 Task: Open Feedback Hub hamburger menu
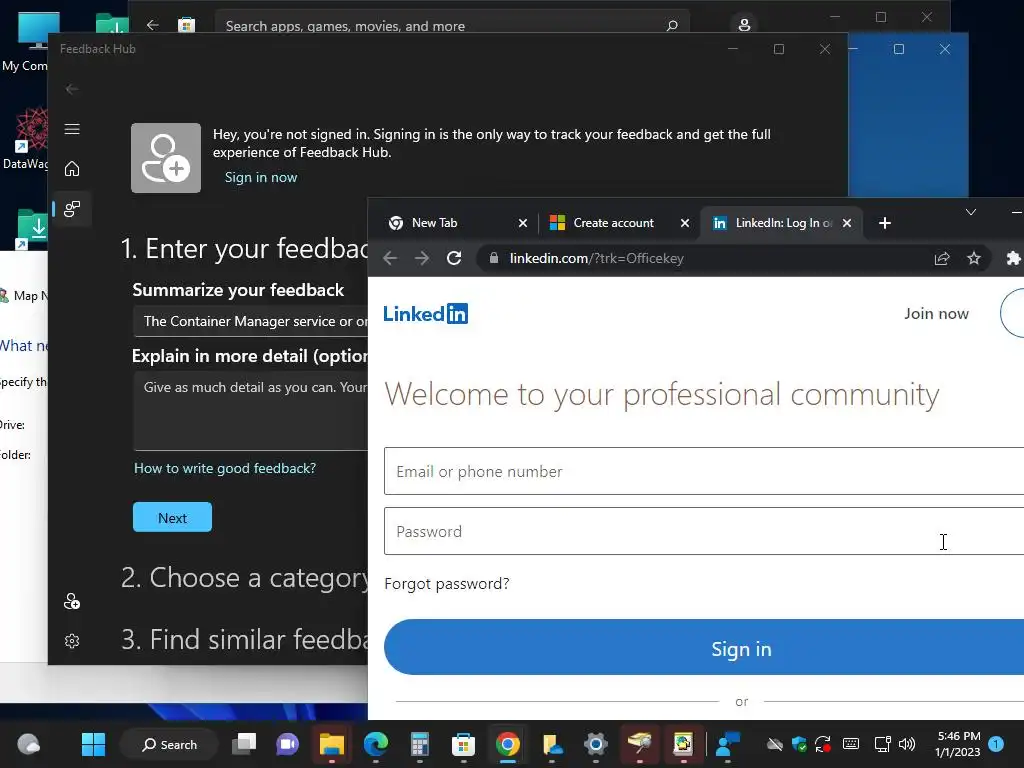point(72,129)
